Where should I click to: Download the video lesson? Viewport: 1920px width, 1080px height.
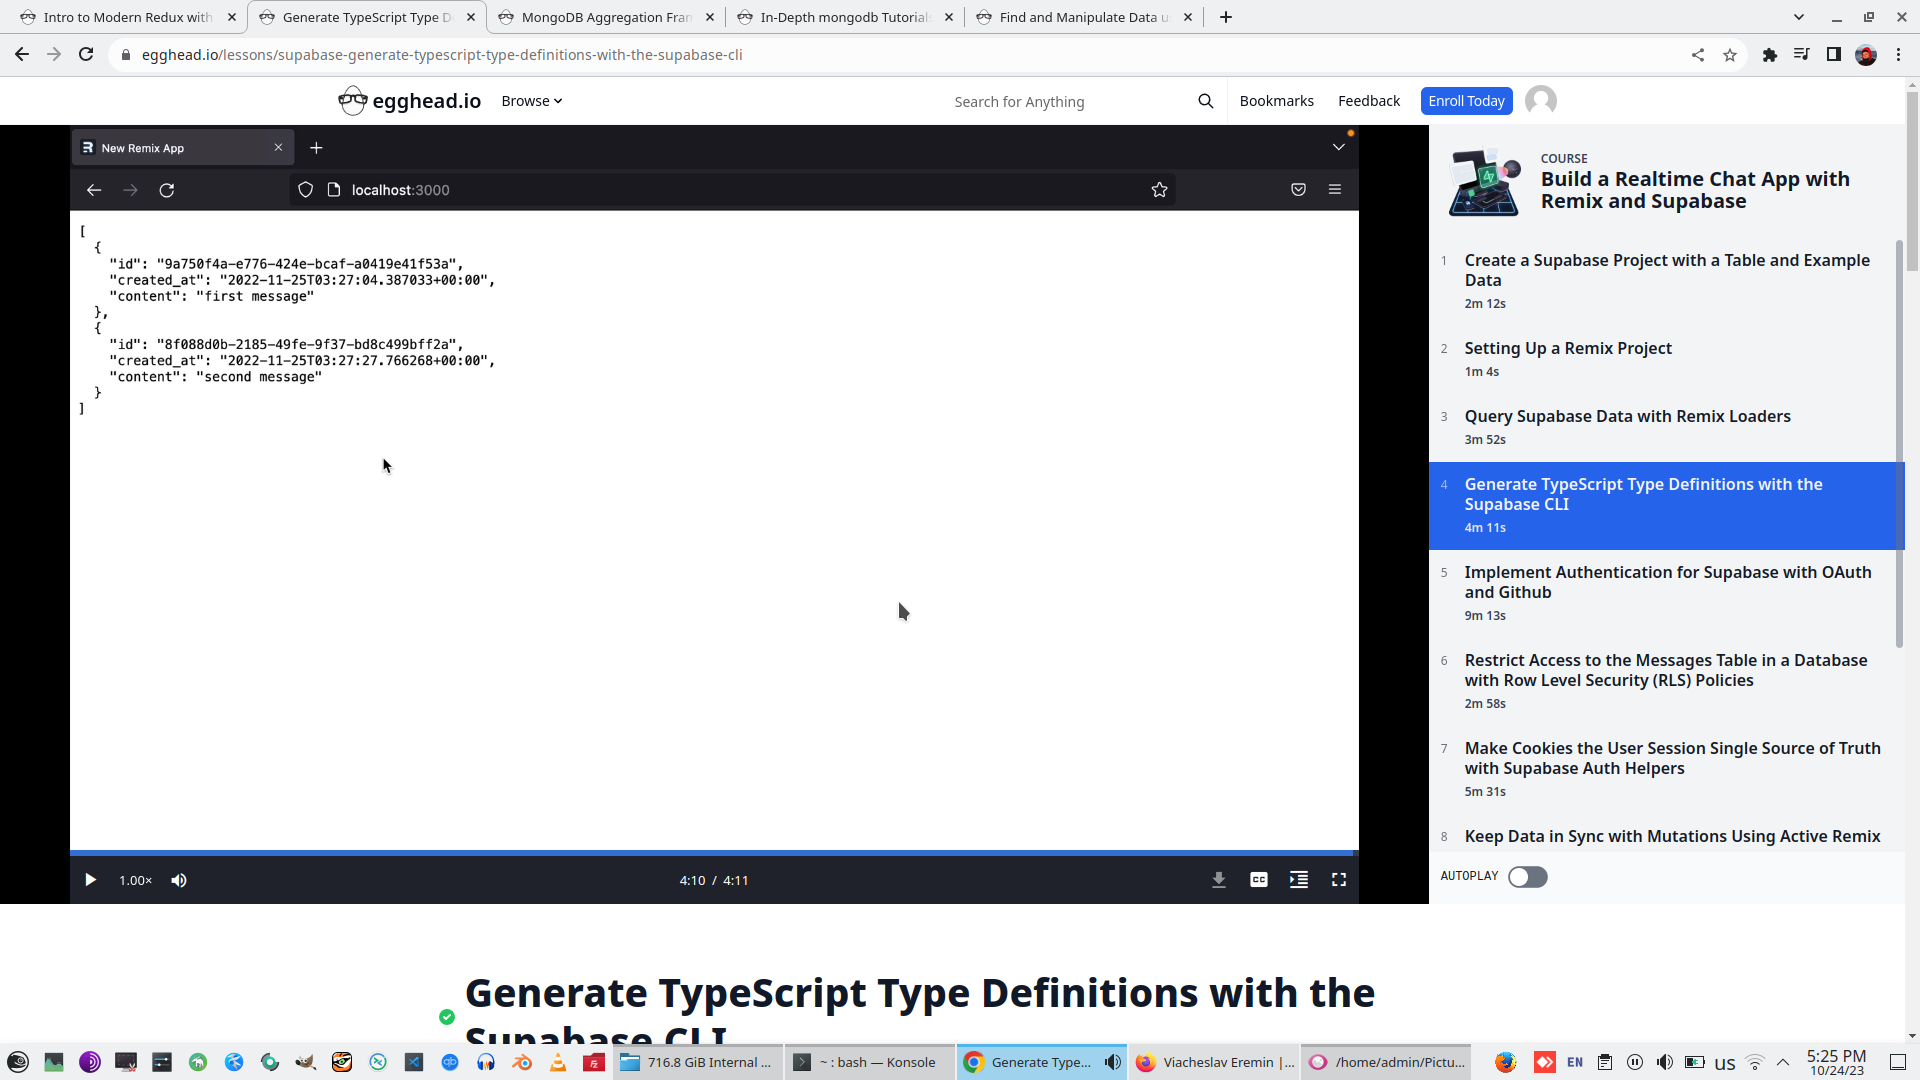1218,880
